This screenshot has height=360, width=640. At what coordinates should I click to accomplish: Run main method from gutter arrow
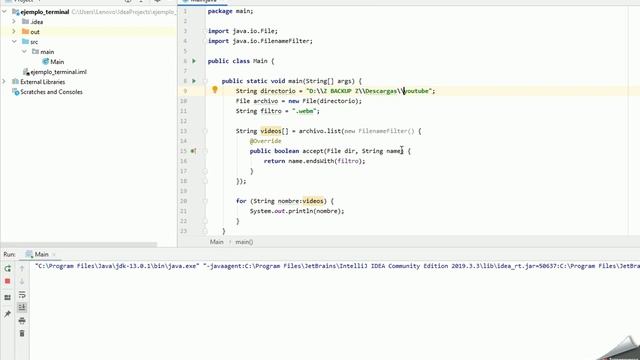click(194, 81)
